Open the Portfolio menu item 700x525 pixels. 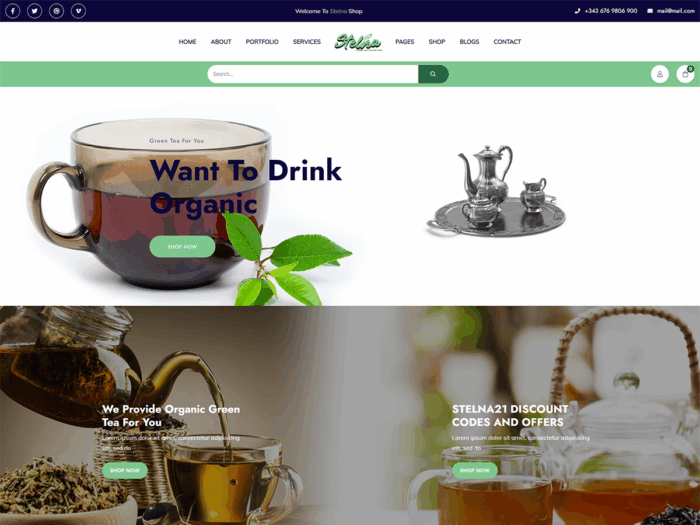point(262,42)
